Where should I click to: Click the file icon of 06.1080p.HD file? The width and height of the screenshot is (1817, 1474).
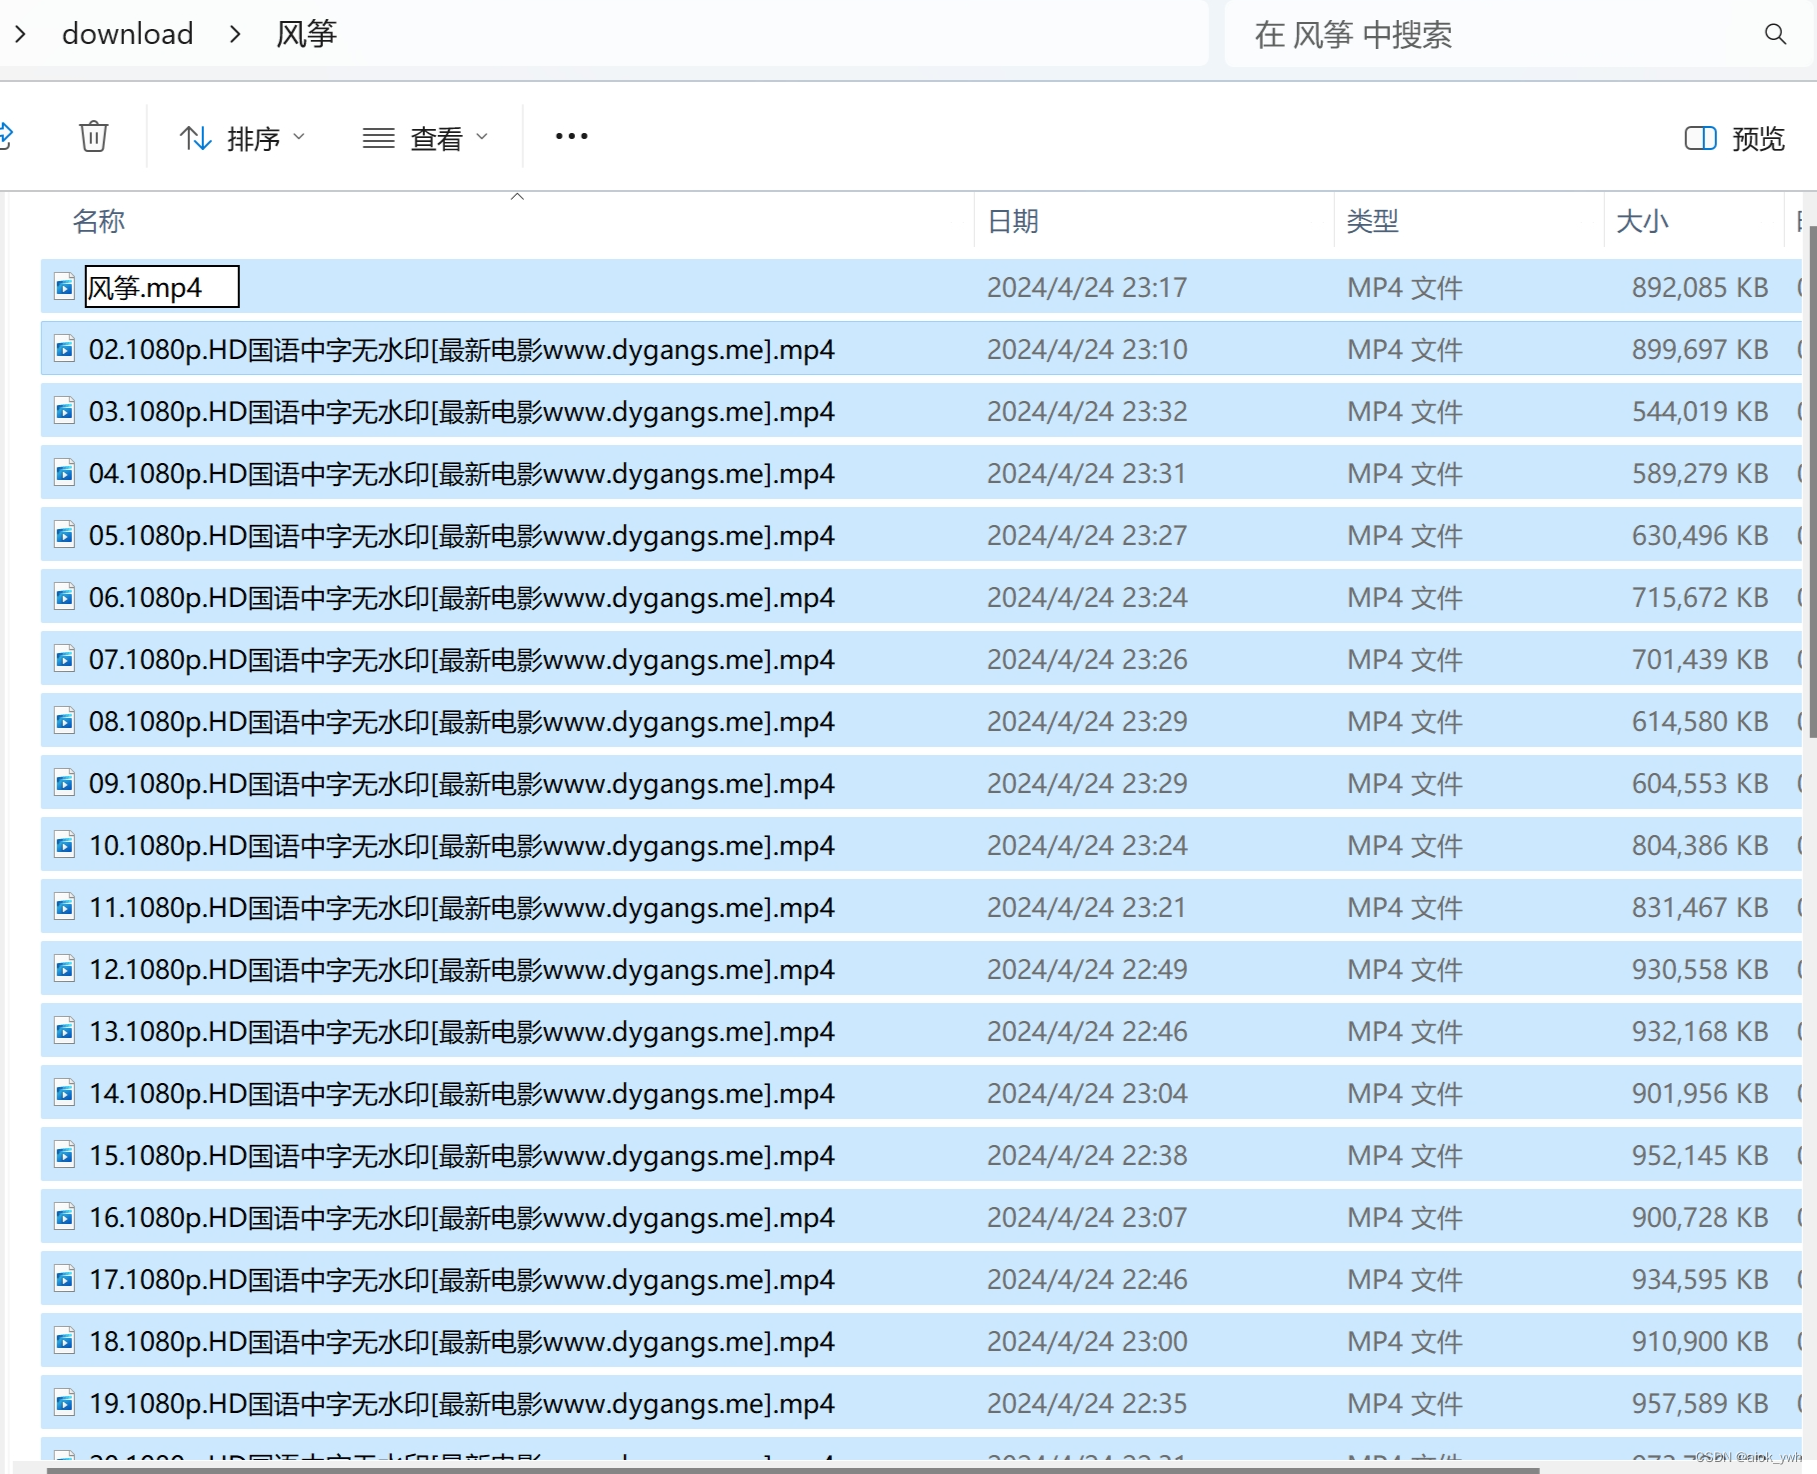point(64,597)
